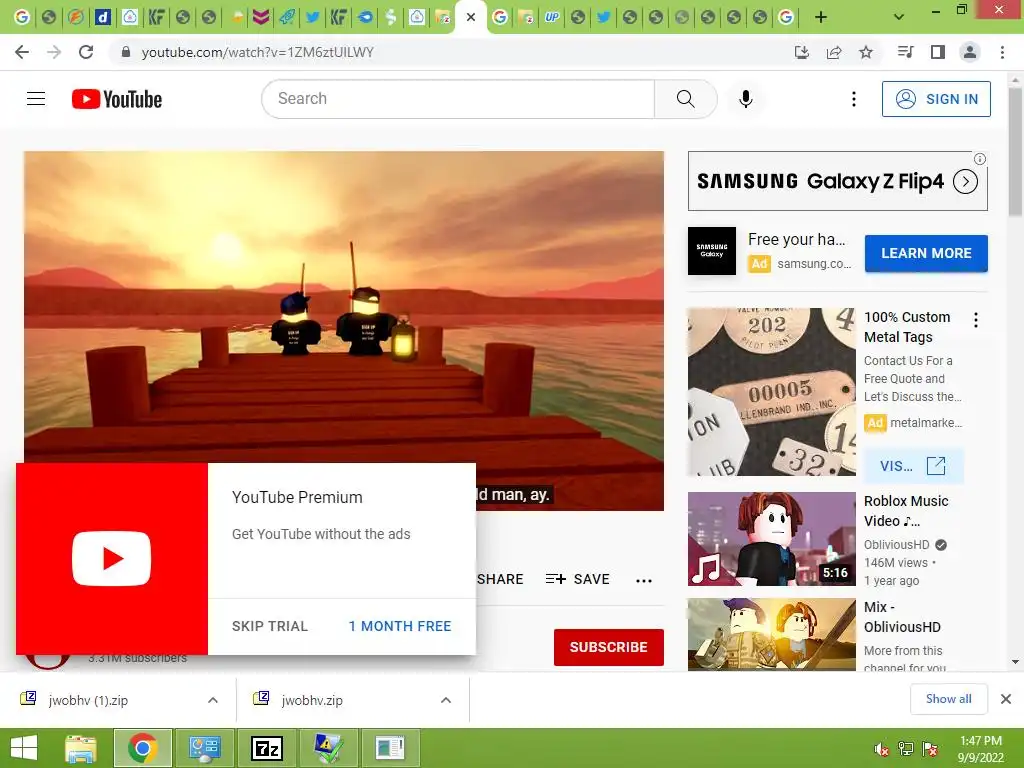Share this page using the address bar icon
The image size is (1024, 768).
pyautogui.click(x=834, y=52)
